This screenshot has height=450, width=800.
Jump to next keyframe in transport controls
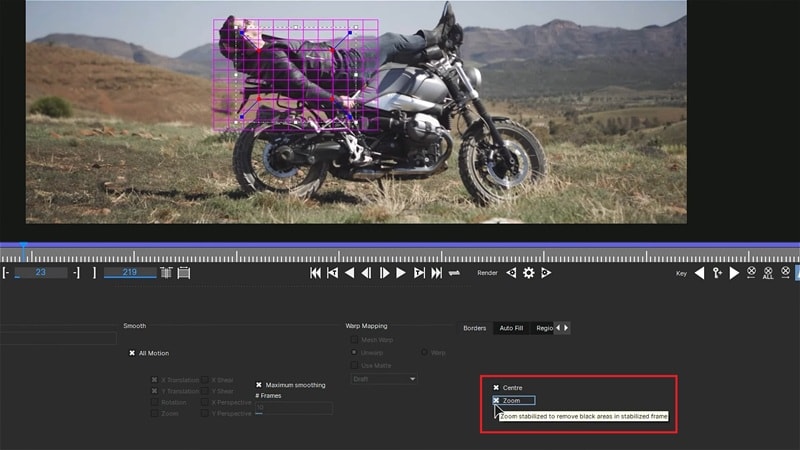coord(419,273)
